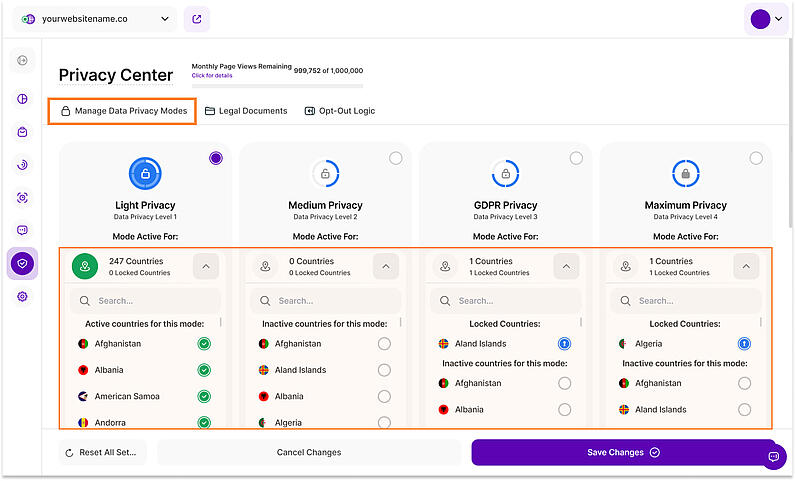Click the Cancel Changes button
The image size is (795, 481).
click(309, 452)
